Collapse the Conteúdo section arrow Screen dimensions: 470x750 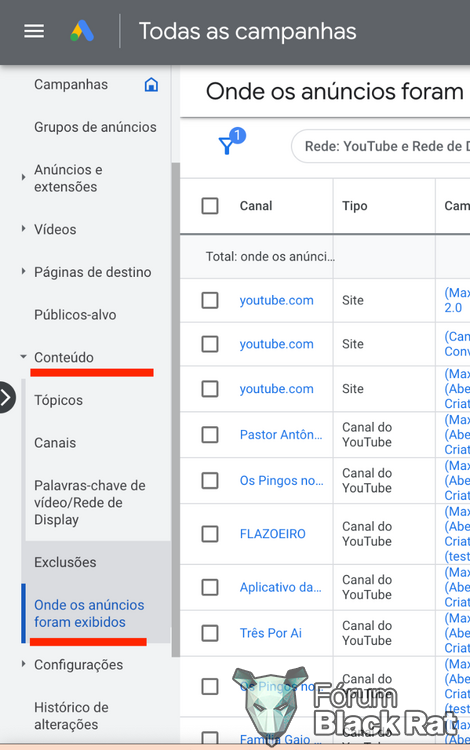[23, 357]
